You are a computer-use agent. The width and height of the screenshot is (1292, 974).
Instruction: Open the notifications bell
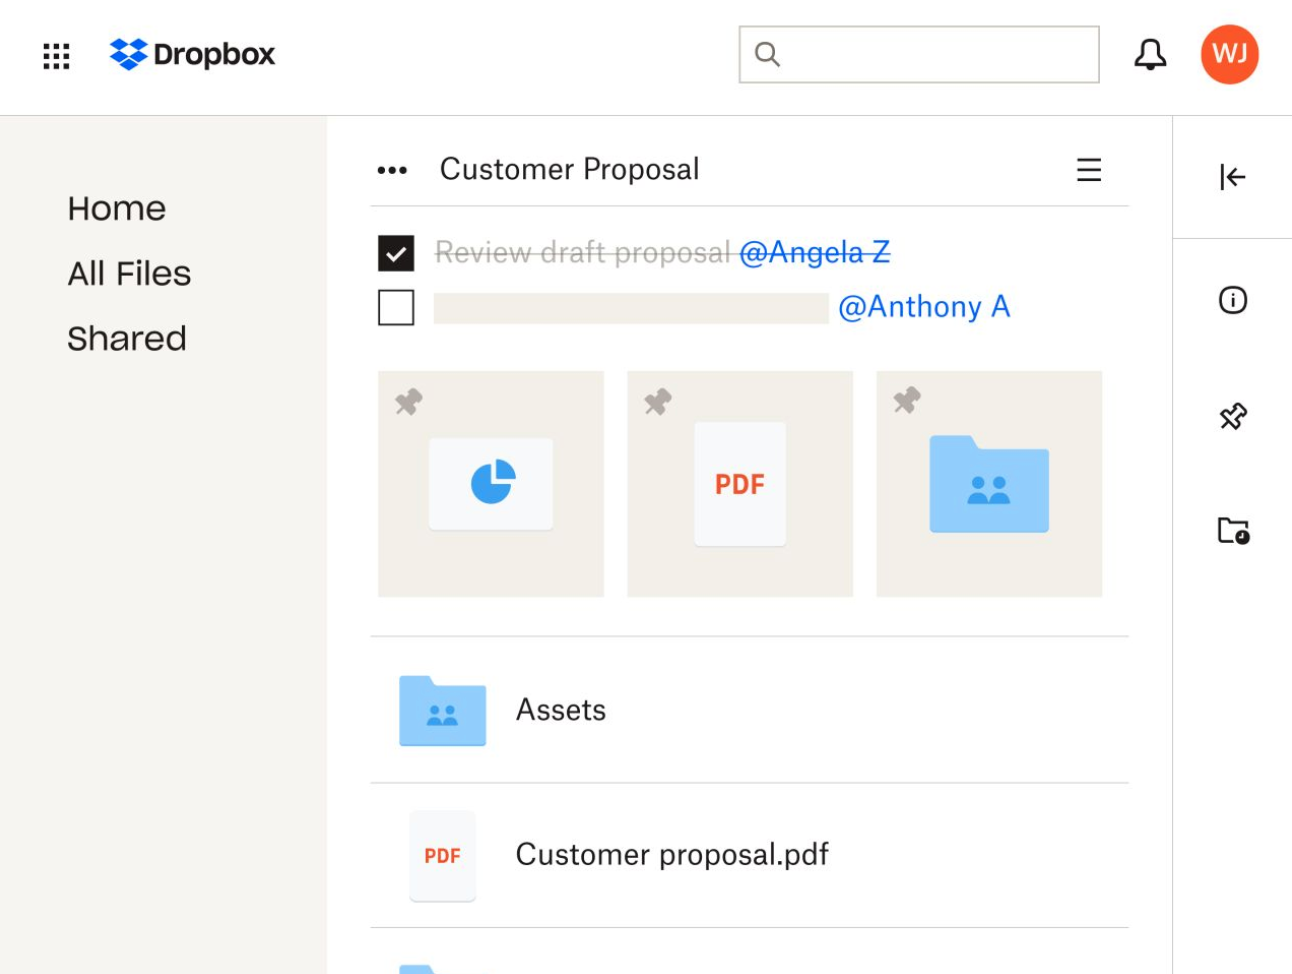pos(1150,54)
